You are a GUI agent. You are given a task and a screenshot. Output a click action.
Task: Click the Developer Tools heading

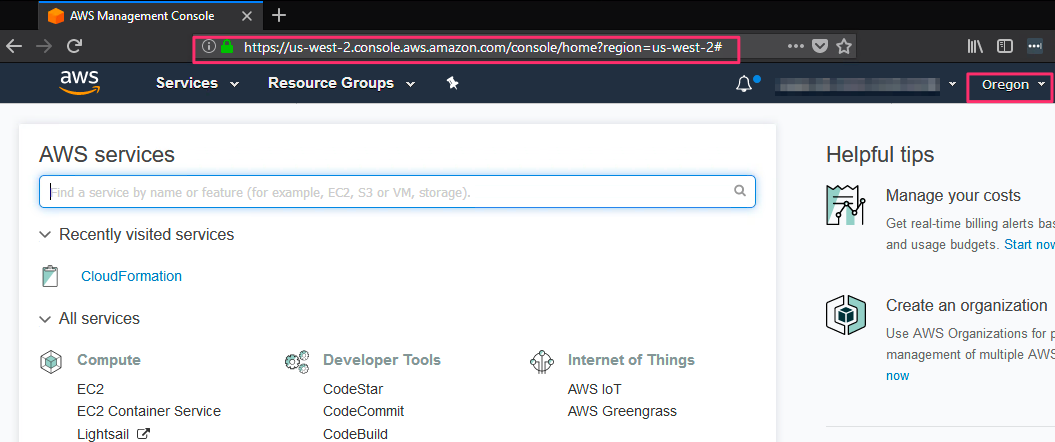381,360
